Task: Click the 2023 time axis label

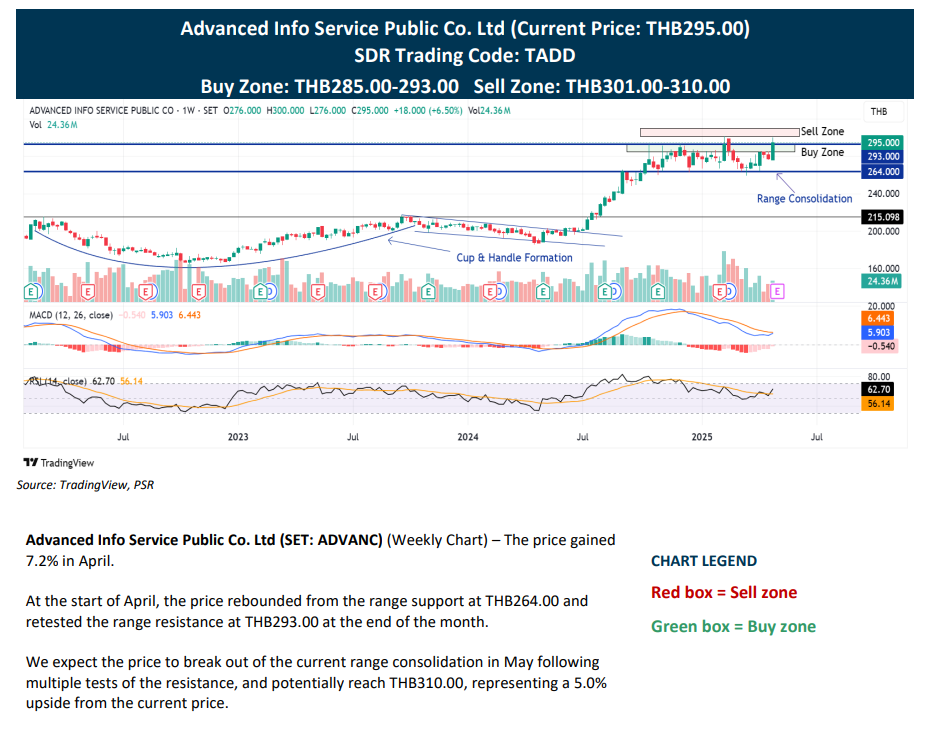Action: (x=238, y=436)
